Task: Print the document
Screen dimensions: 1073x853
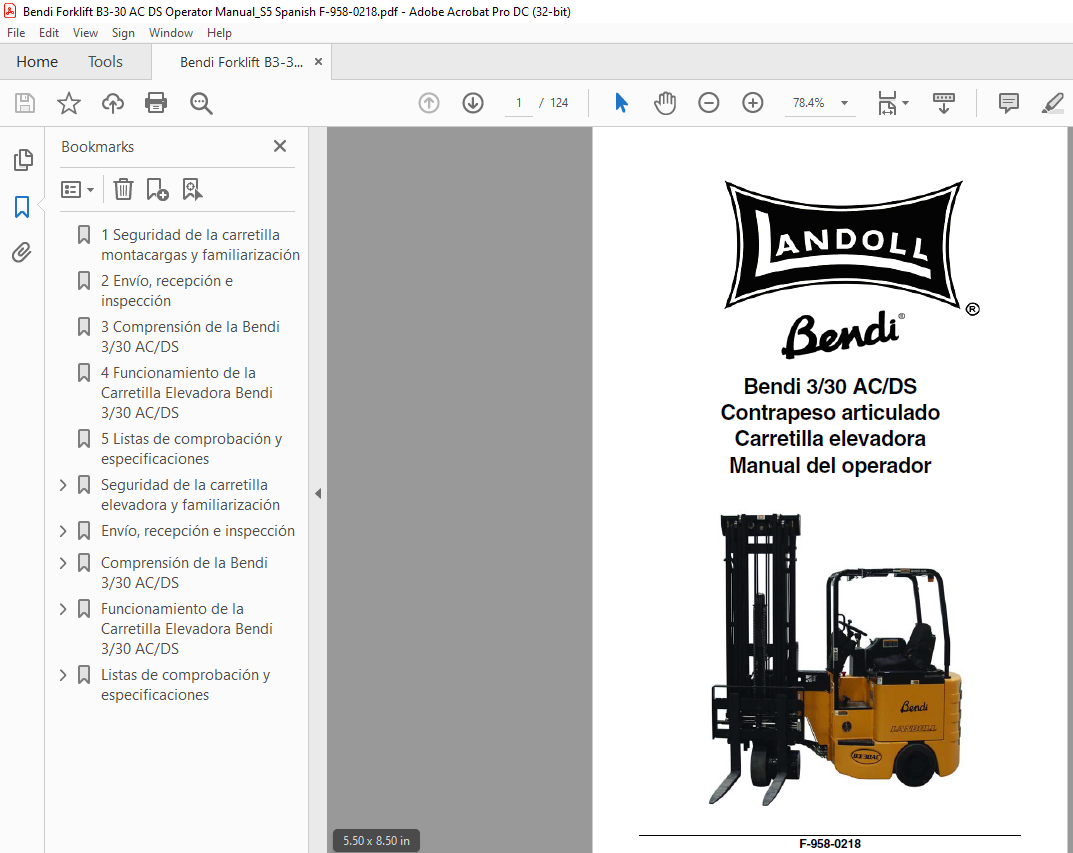Action: [x=156, y=103]
